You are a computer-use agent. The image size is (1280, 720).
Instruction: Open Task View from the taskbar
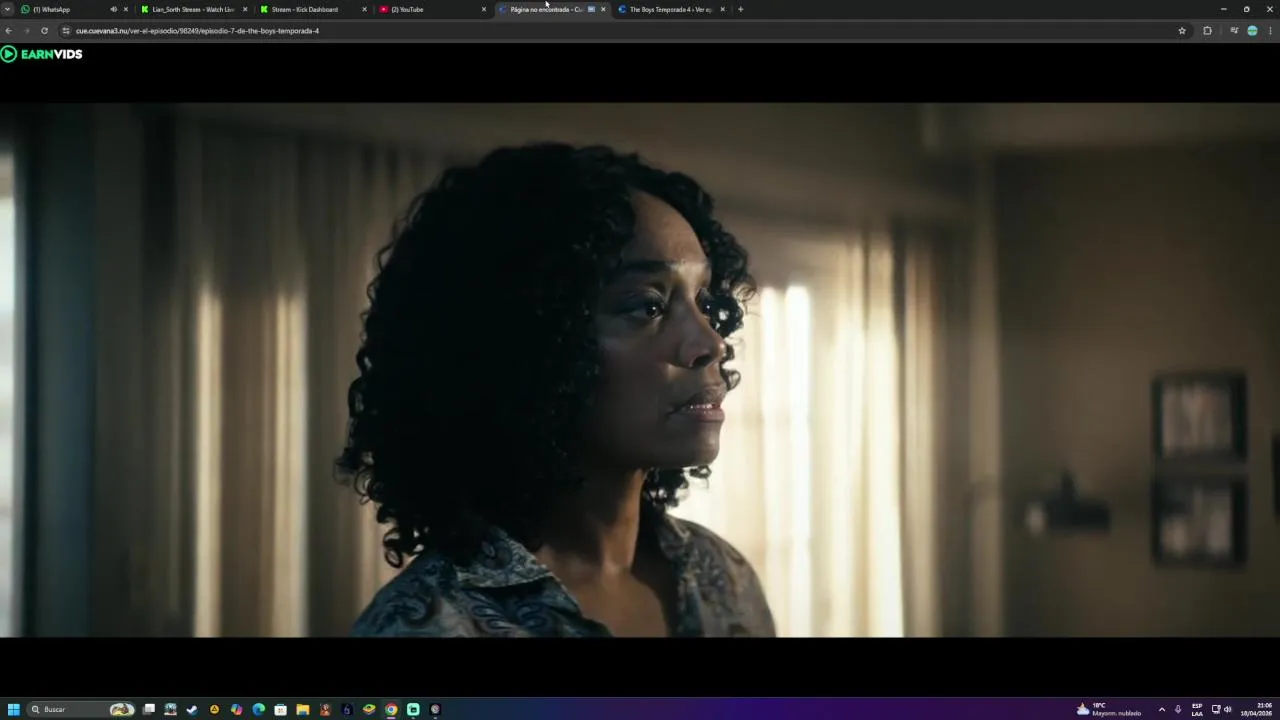(149, 709)
